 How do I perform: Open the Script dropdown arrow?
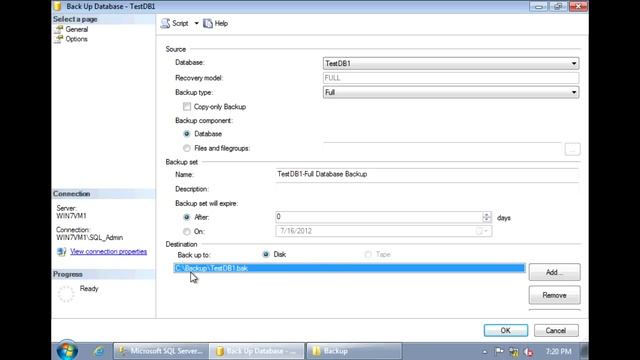(196, 23)
